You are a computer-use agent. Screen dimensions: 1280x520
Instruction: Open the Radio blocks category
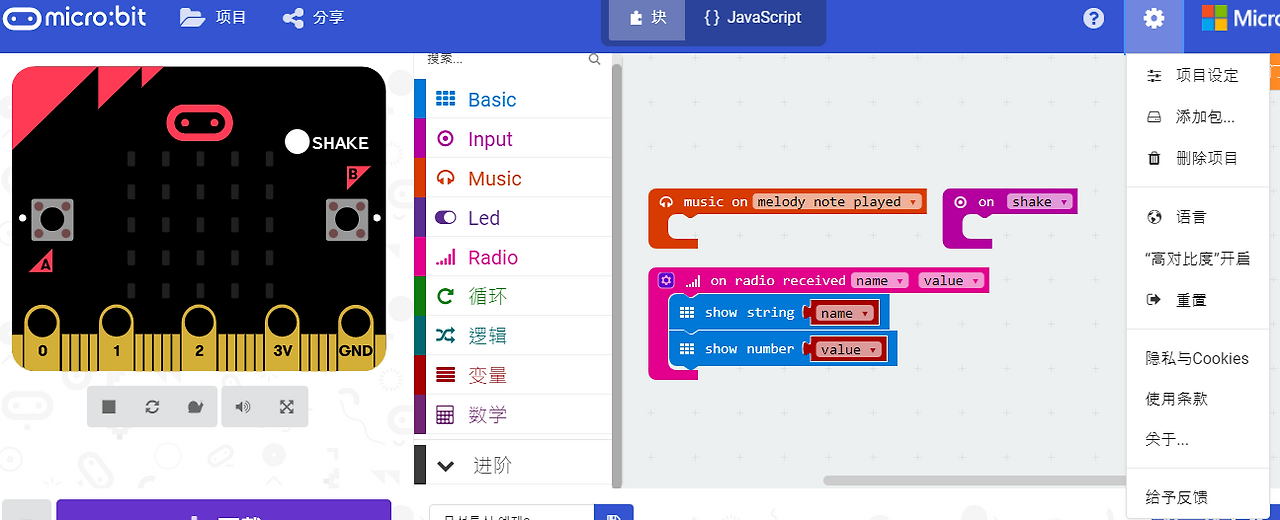click(512, 257)
